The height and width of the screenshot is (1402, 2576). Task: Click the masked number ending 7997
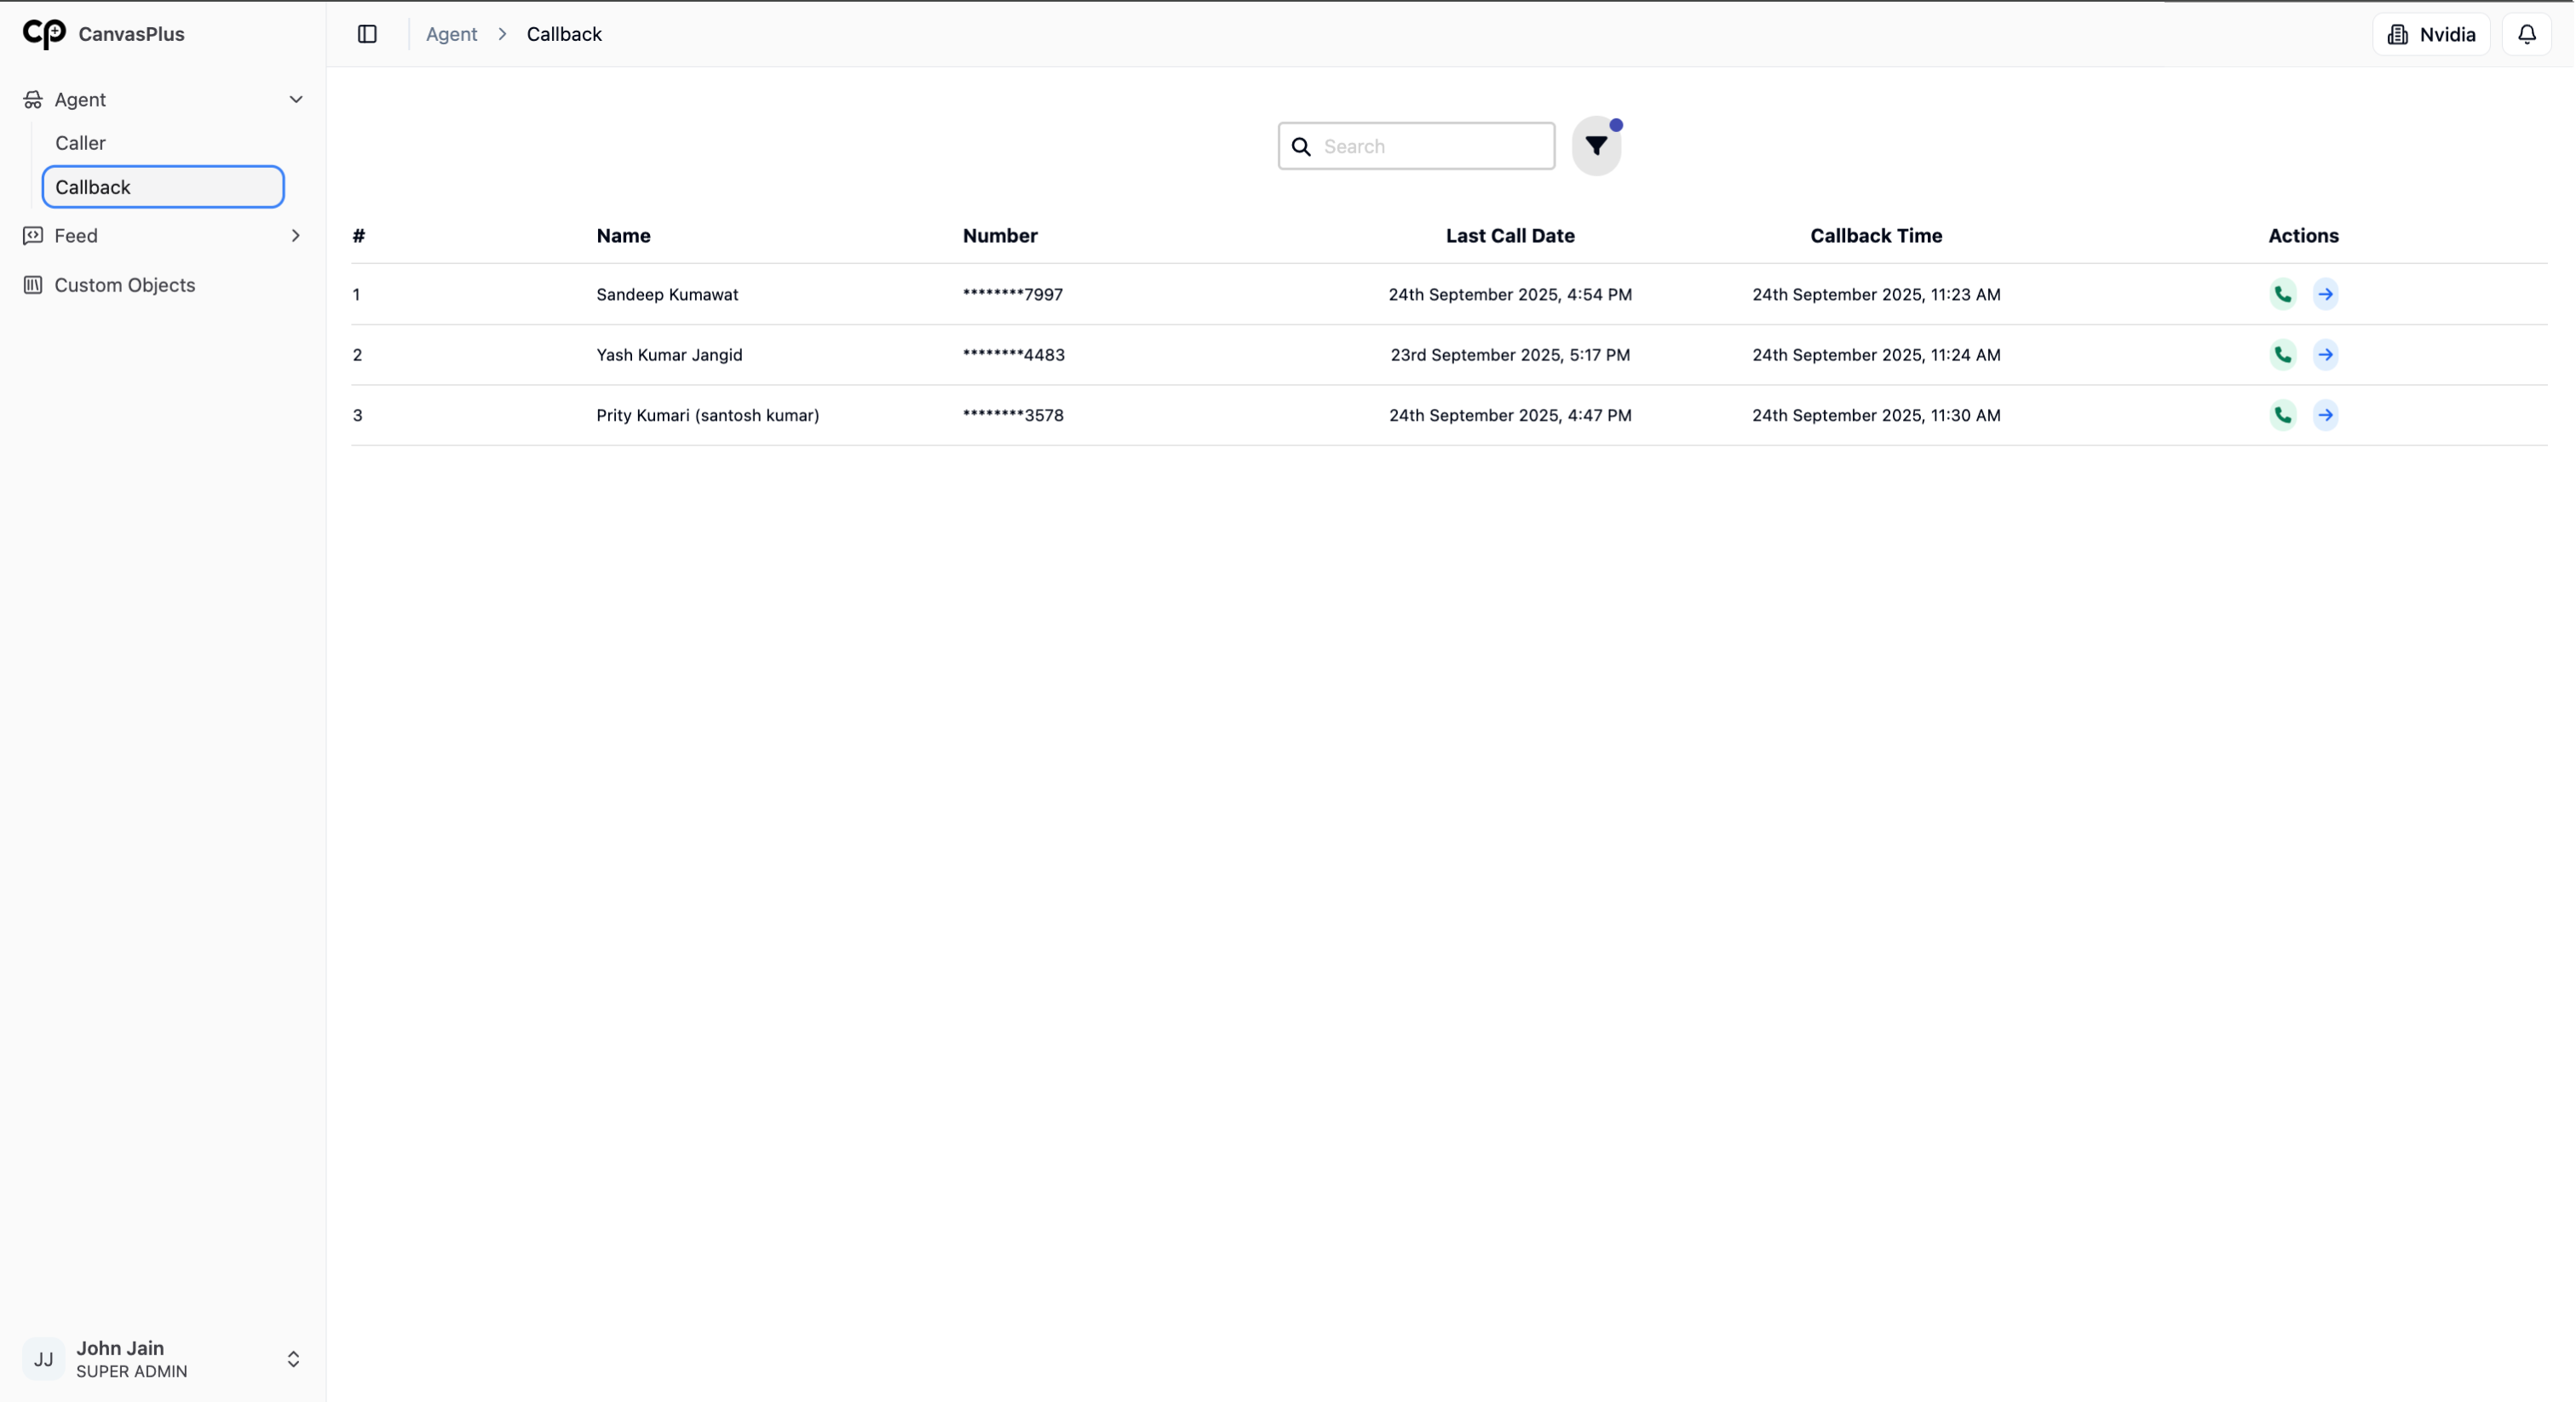coord(1013,295)
